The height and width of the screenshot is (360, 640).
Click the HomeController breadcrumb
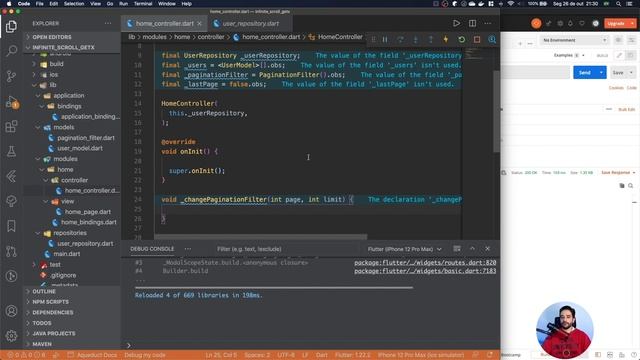point(340,37)
